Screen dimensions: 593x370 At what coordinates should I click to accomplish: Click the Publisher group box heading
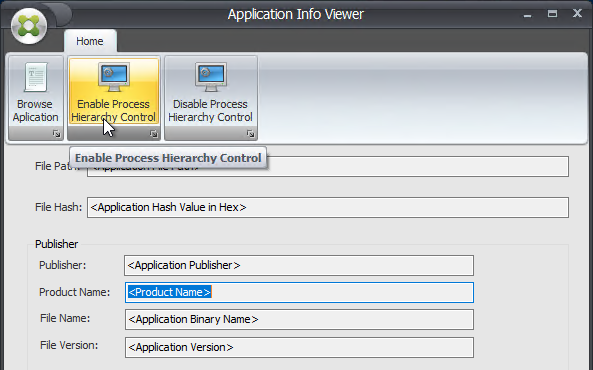pyautogui.click(x=57, y=244)
